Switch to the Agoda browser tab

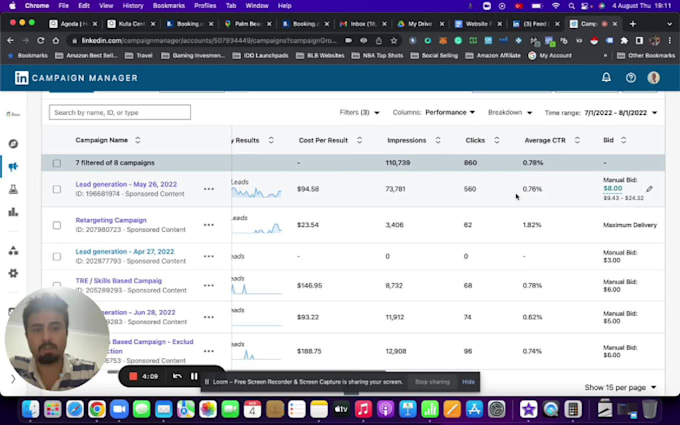tap(73, 24)
